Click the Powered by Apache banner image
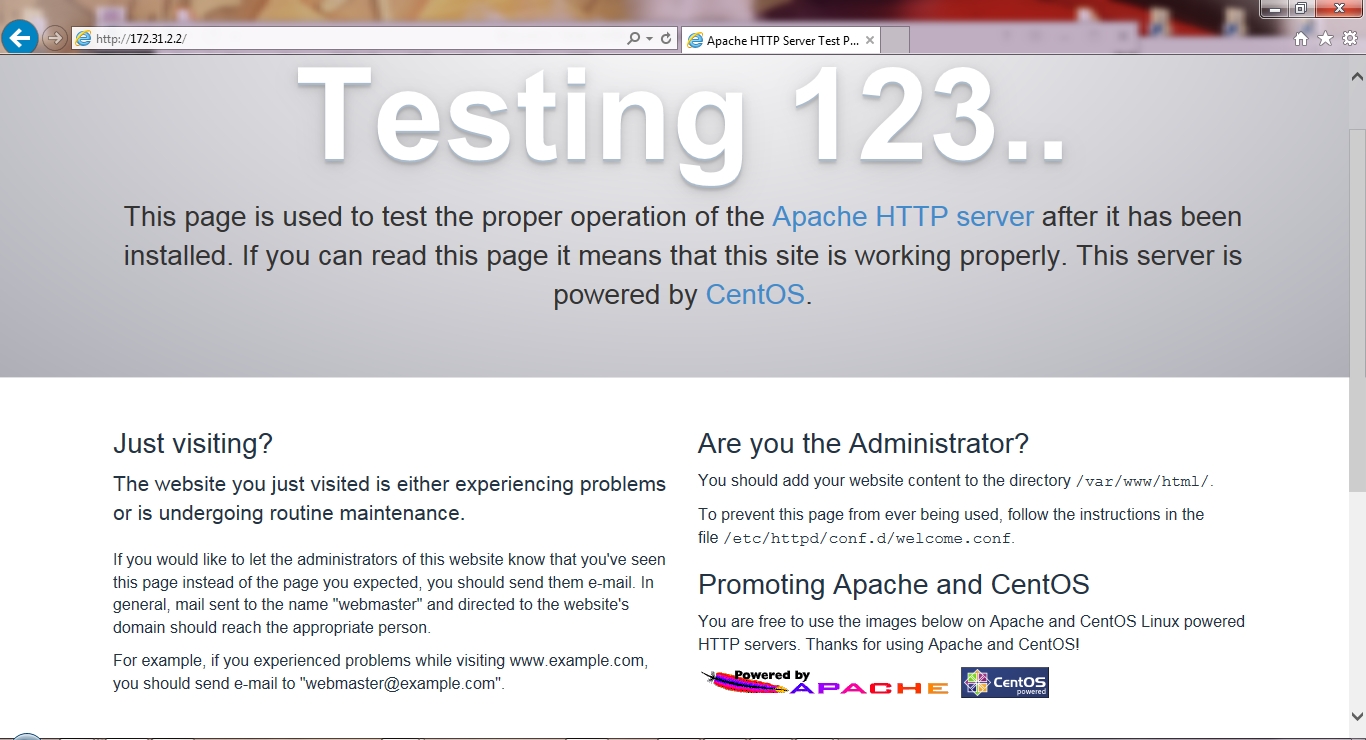Screen dimensions: 1366x740 (825, 683)
